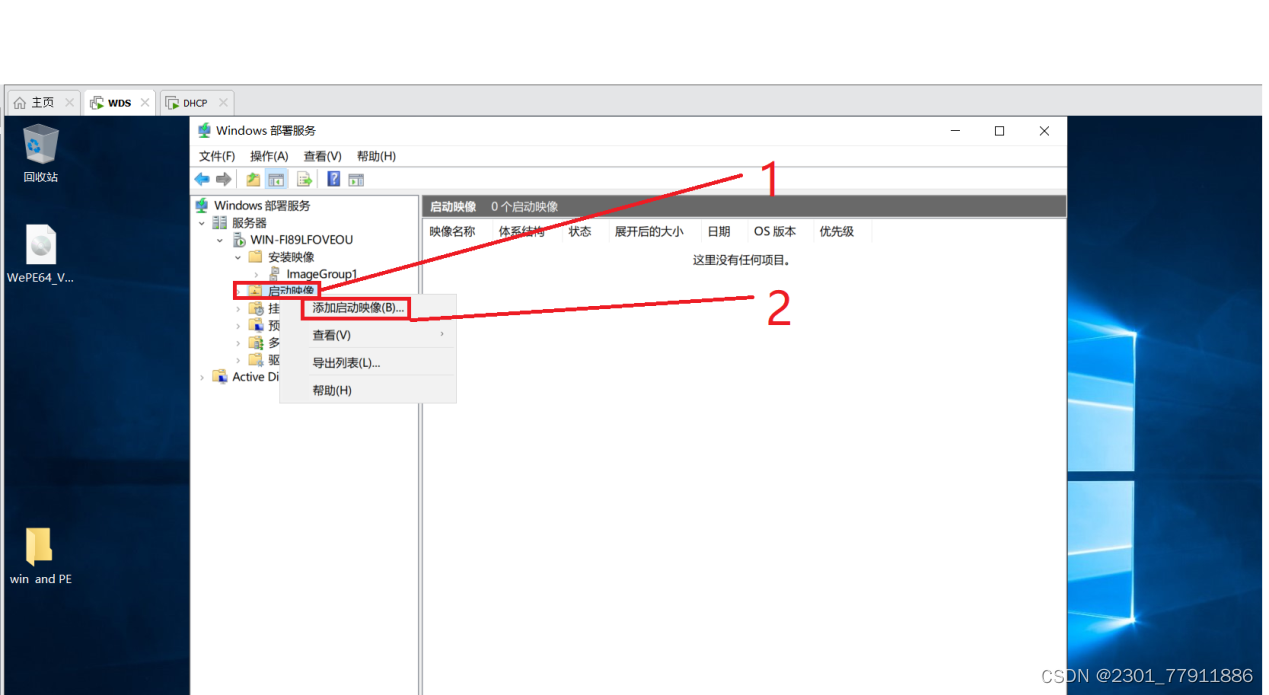Viewport: 1269px width, 695px height.
Task: Select WIN-FI89LFOVEOU tree label
Action: coord(302,240)
